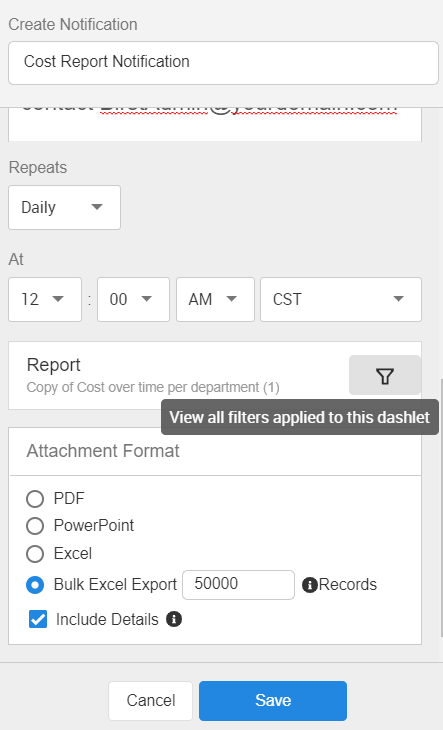Screen dimensions: 443x730
Task: Choose the Excel attachment format
Action: [35, 554]
